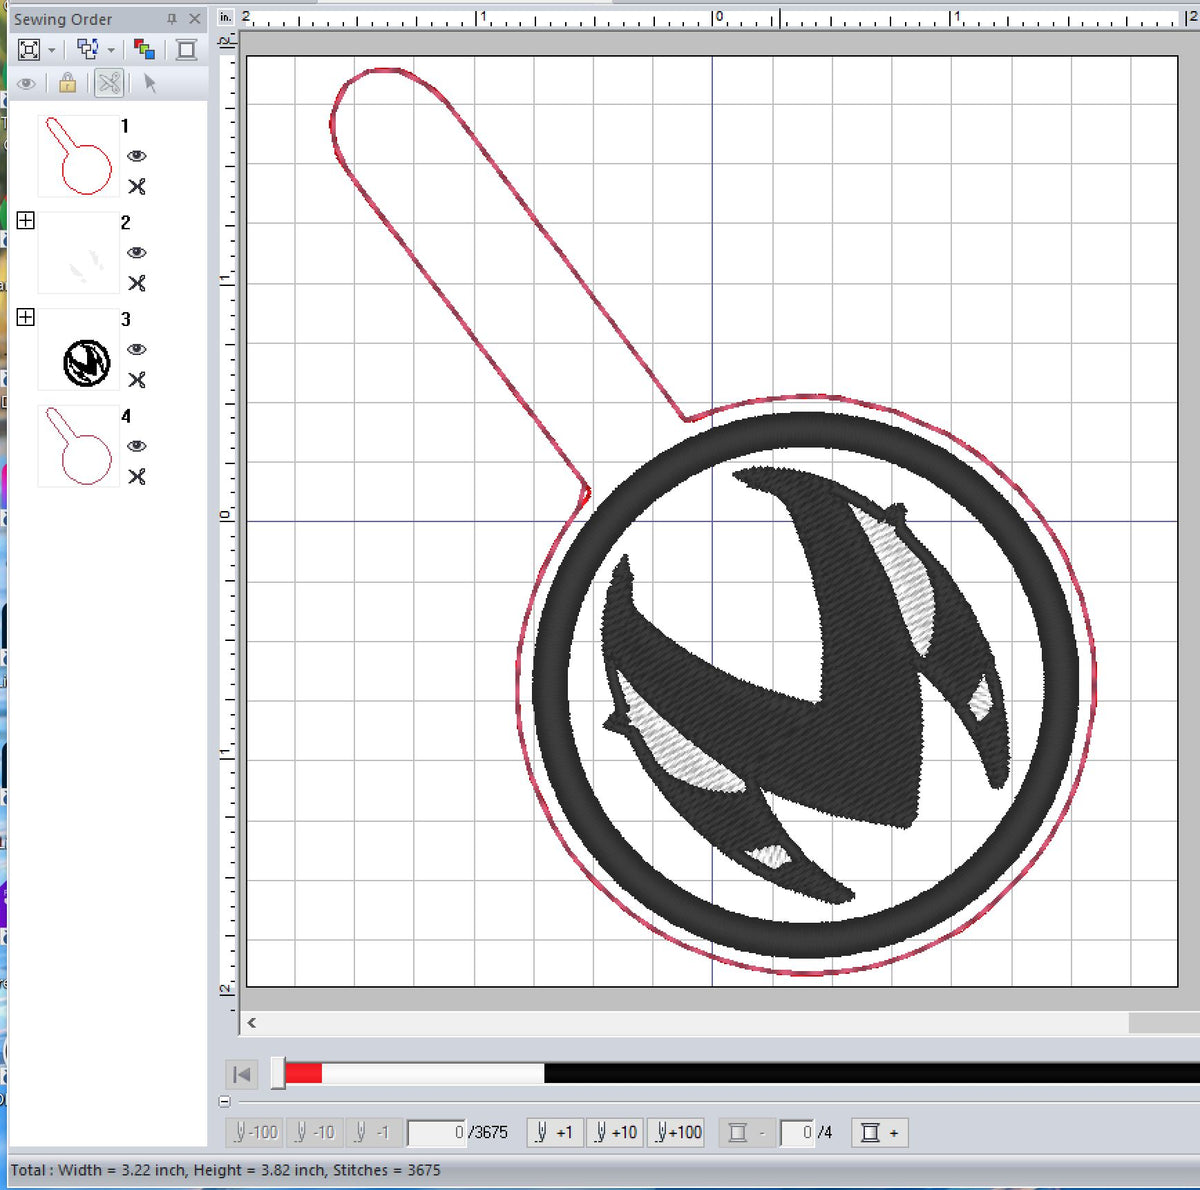Click the thread spool icon in Sewing Order toolbar
The image size is (1200, 1190).
coord(186,49)
